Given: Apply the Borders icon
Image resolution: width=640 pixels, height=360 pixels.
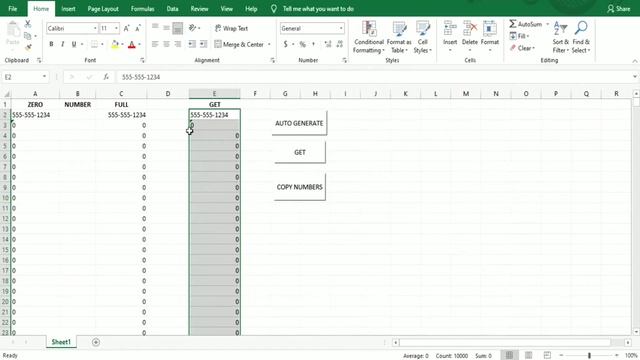Looking at the screenshot, I should tap(94, 44).
